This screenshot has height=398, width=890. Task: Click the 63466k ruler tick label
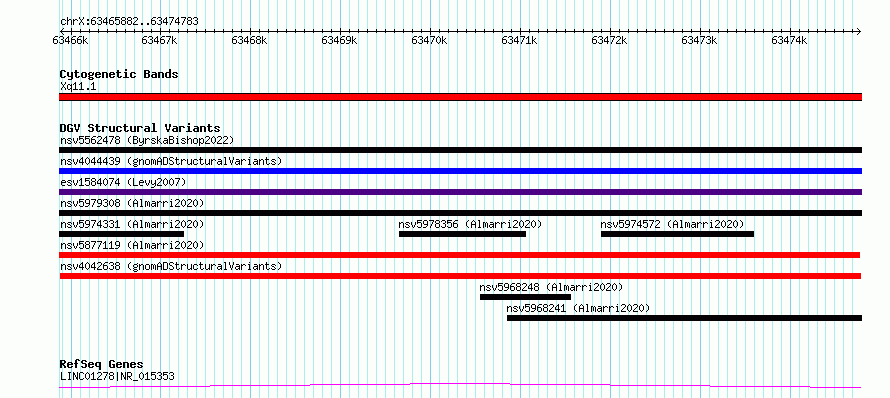70,40
